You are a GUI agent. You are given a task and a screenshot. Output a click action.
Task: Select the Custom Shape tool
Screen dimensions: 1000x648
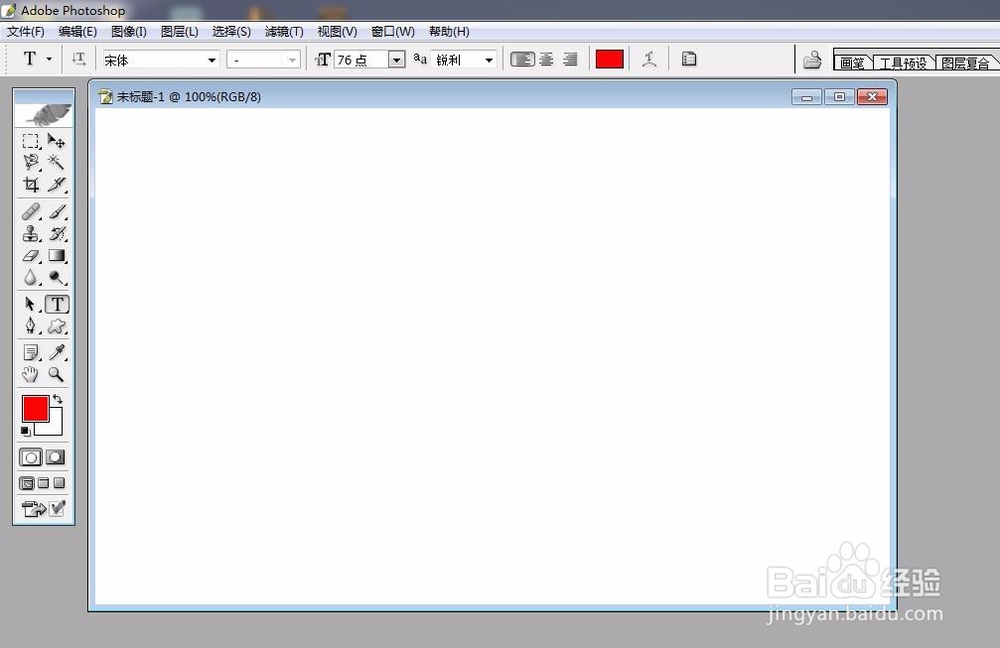(56, 327)
